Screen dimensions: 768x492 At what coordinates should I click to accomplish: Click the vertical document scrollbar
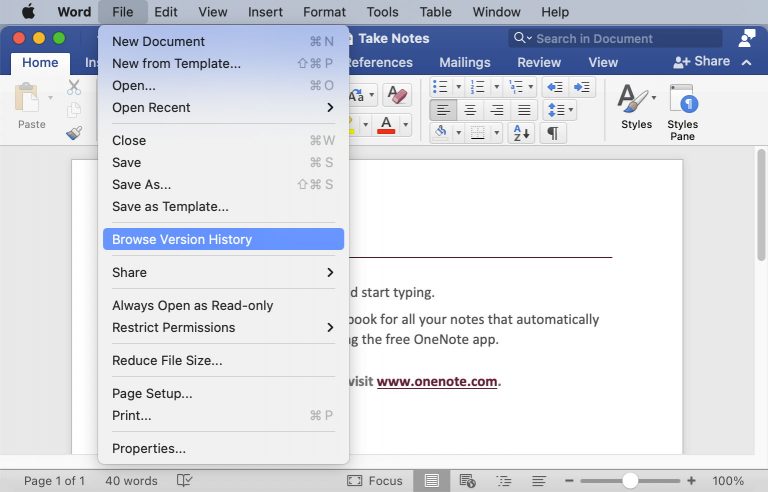pos(761,206)
